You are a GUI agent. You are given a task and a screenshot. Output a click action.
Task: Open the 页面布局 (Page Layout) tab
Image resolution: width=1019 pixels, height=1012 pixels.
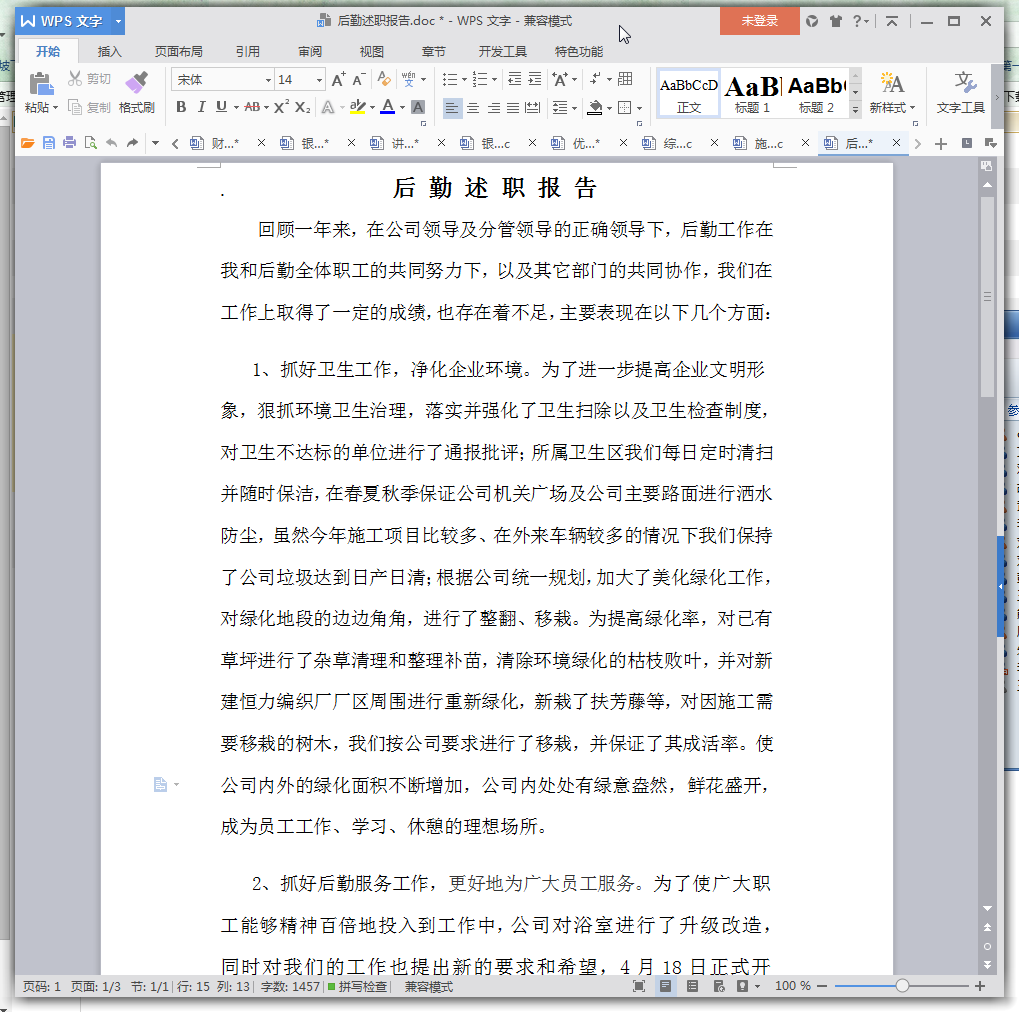(179, 51)
